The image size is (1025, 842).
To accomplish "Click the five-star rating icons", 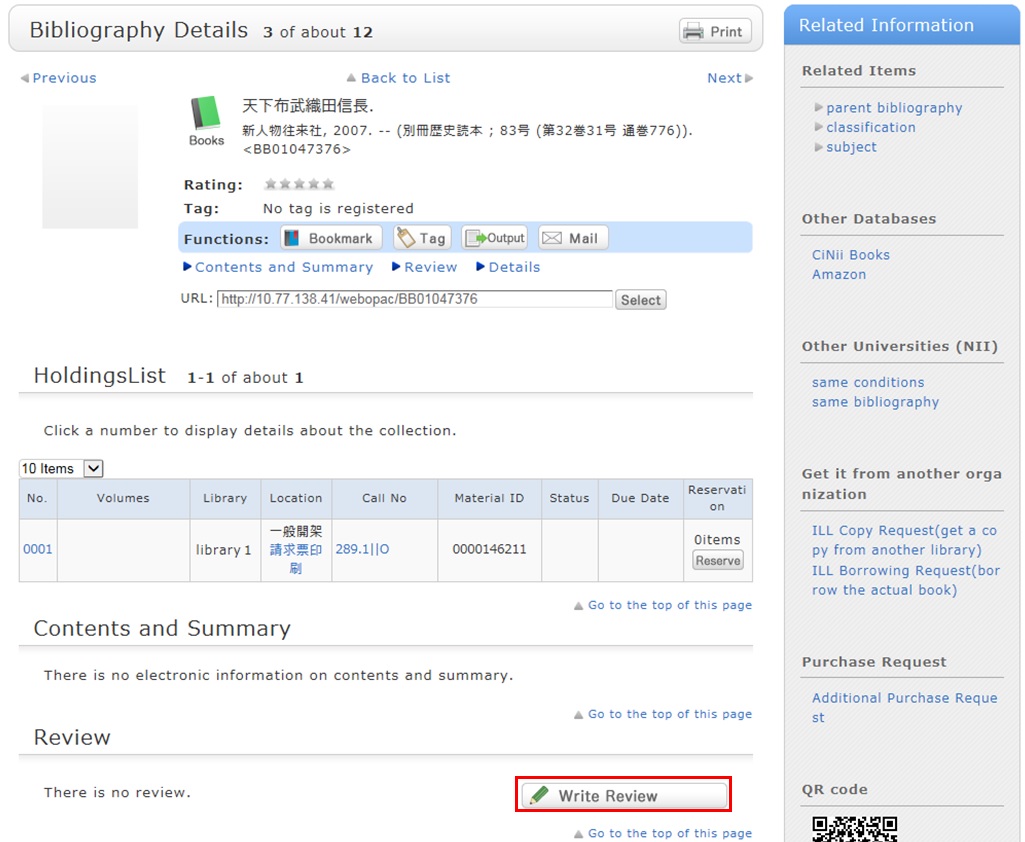I will [299, 184].
